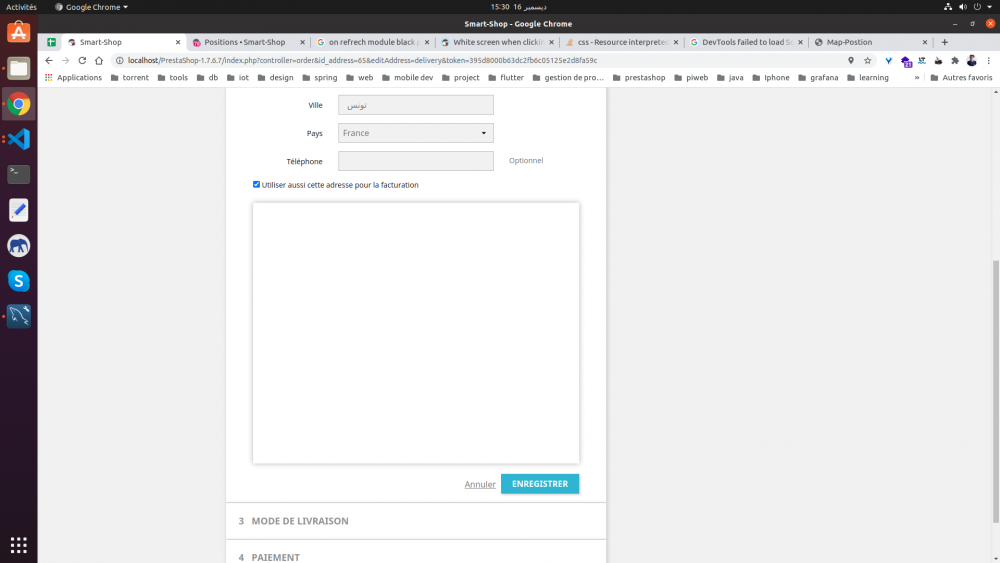
Task: Open the clock and calendar panel
Action: [x=518, y=7]
